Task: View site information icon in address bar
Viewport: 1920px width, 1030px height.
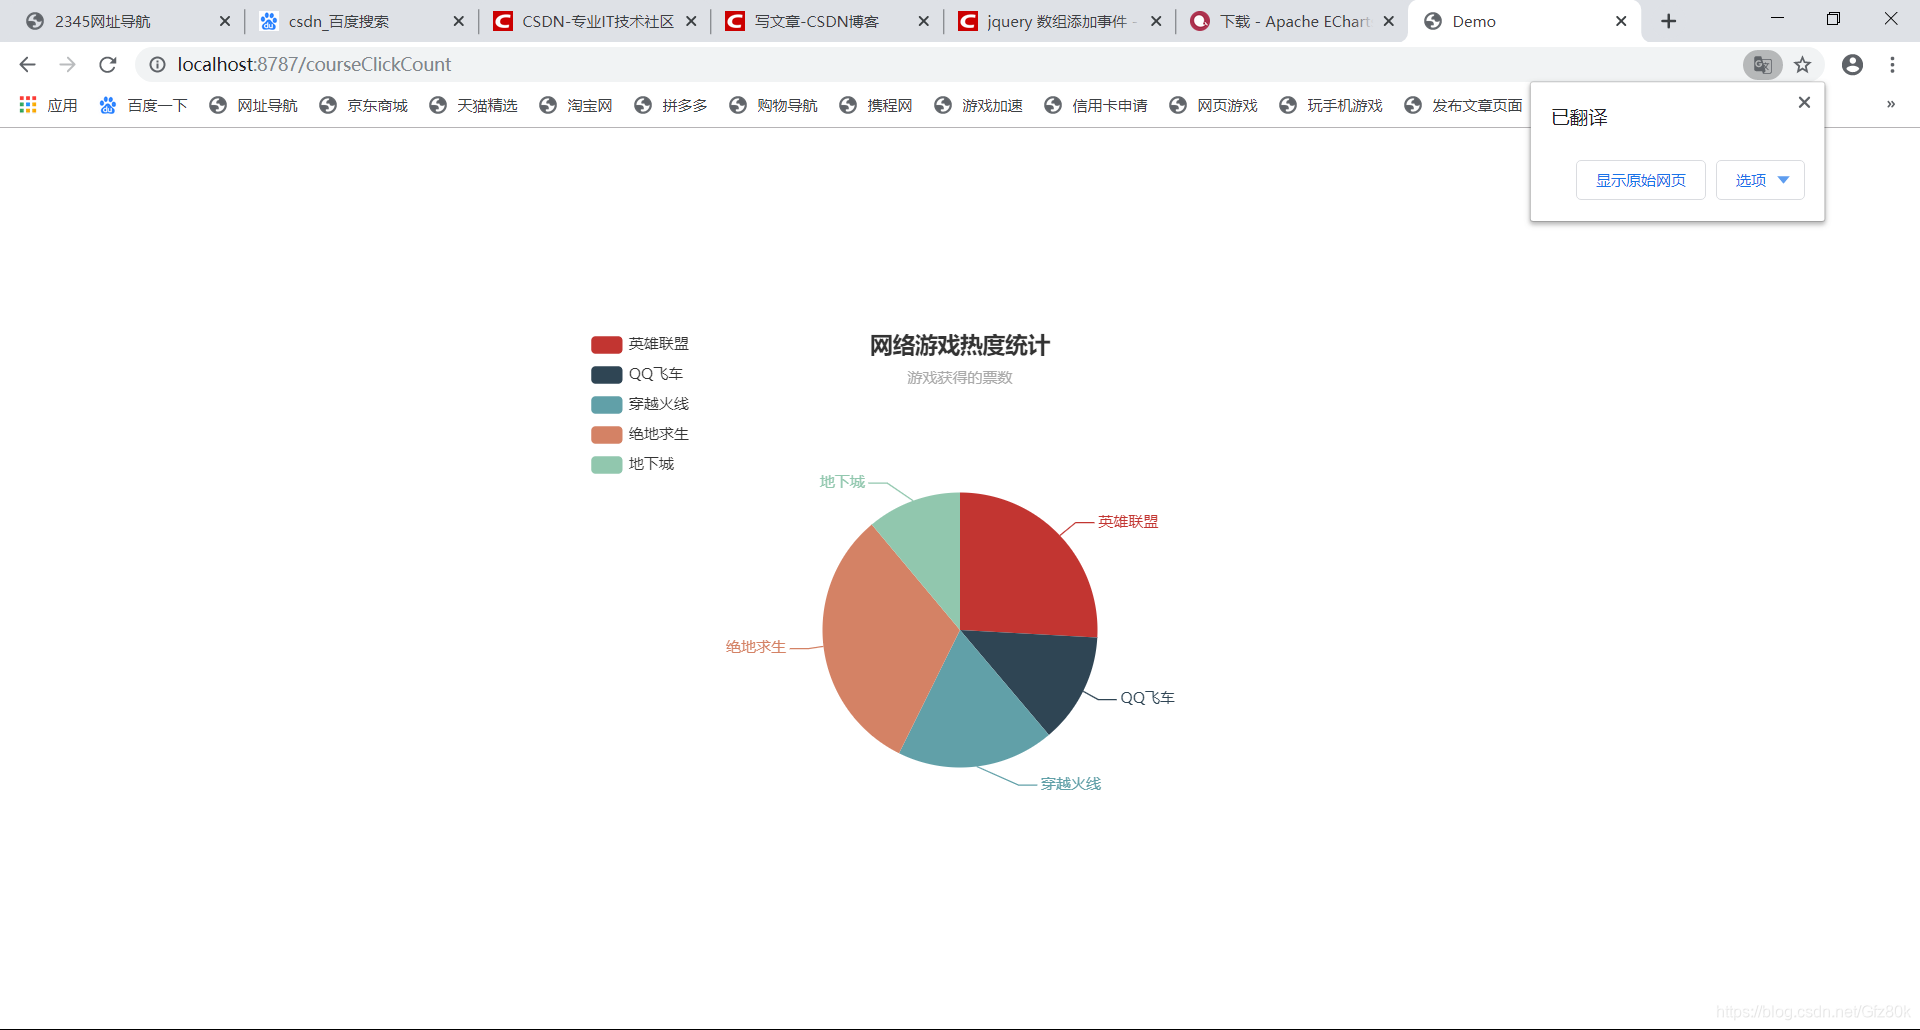Action: tap(157, 65)
